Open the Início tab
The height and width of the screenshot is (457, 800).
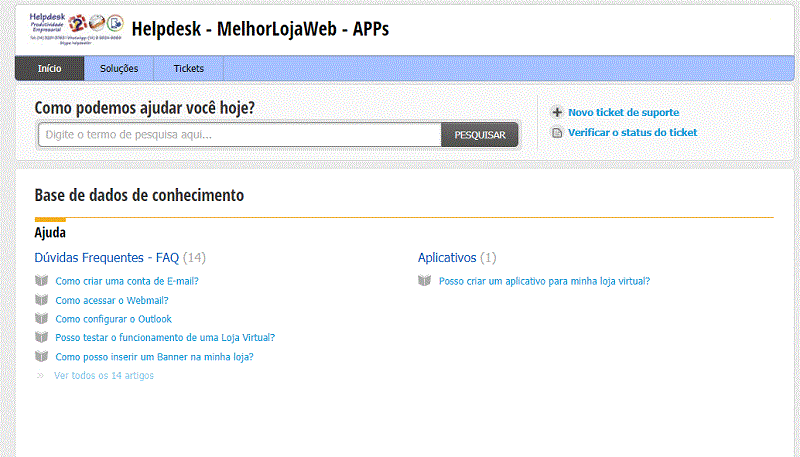tap(49, 68)
